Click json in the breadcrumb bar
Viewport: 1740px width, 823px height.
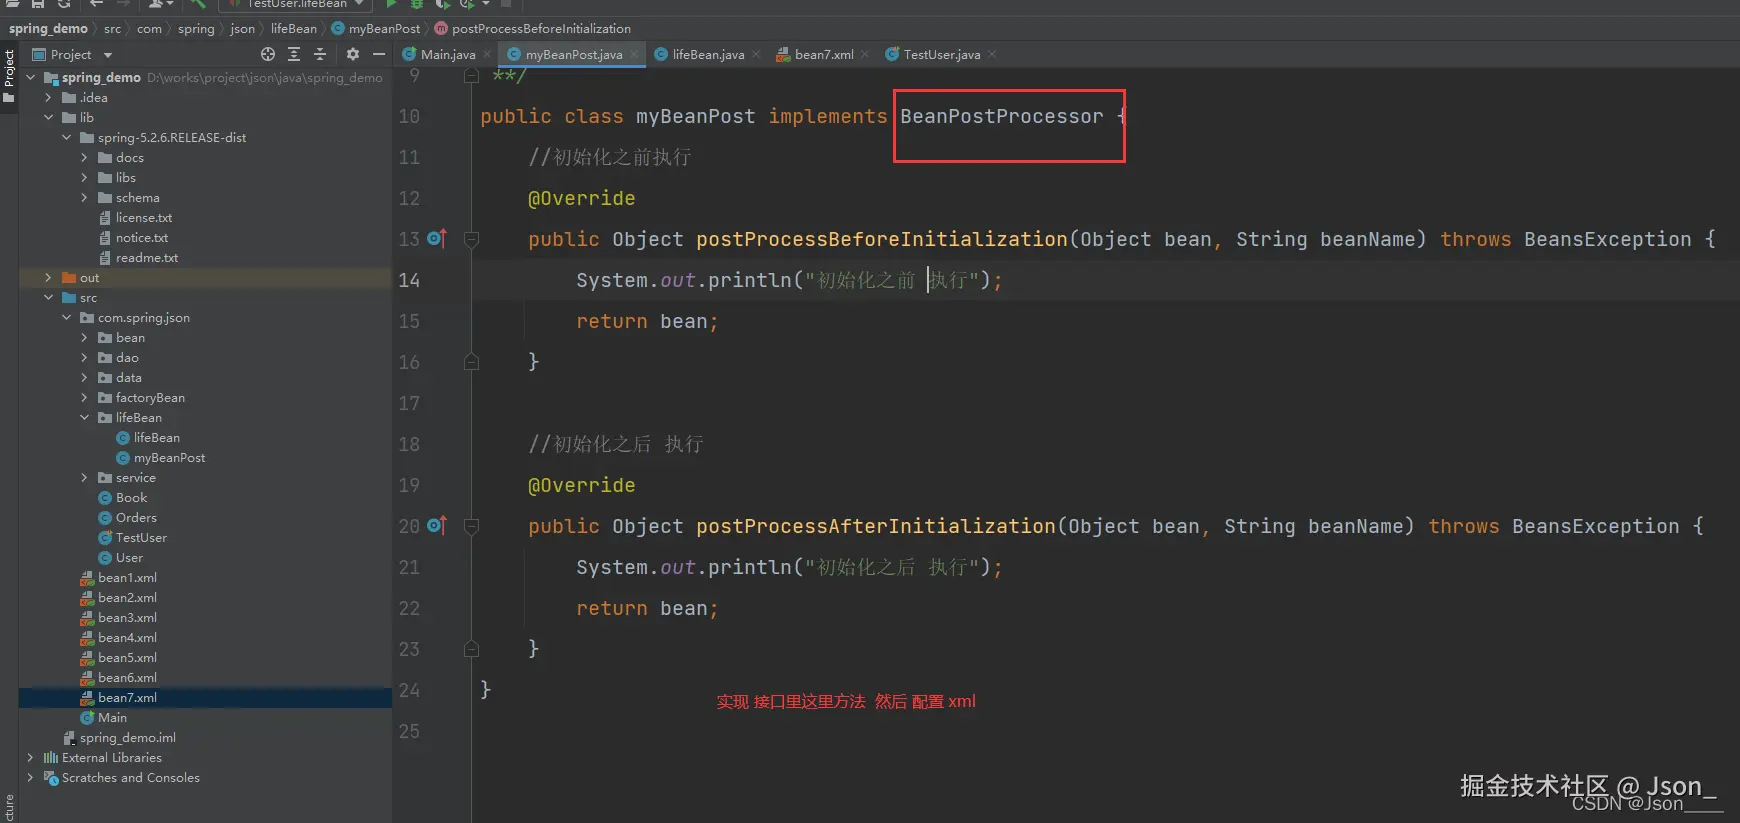pyautogui.click(x=243, y=28)
